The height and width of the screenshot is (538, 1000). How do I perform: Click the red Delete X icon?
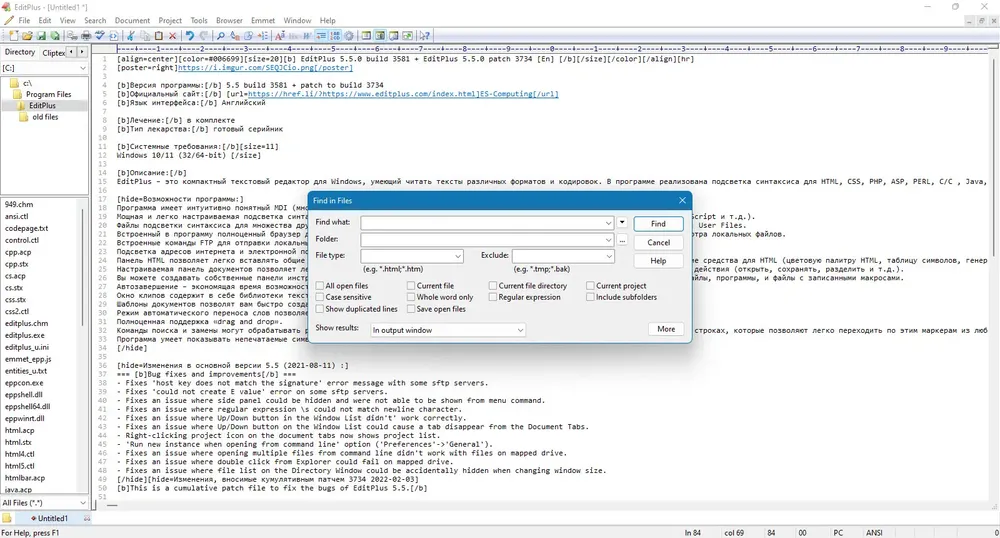click(172, 36)
